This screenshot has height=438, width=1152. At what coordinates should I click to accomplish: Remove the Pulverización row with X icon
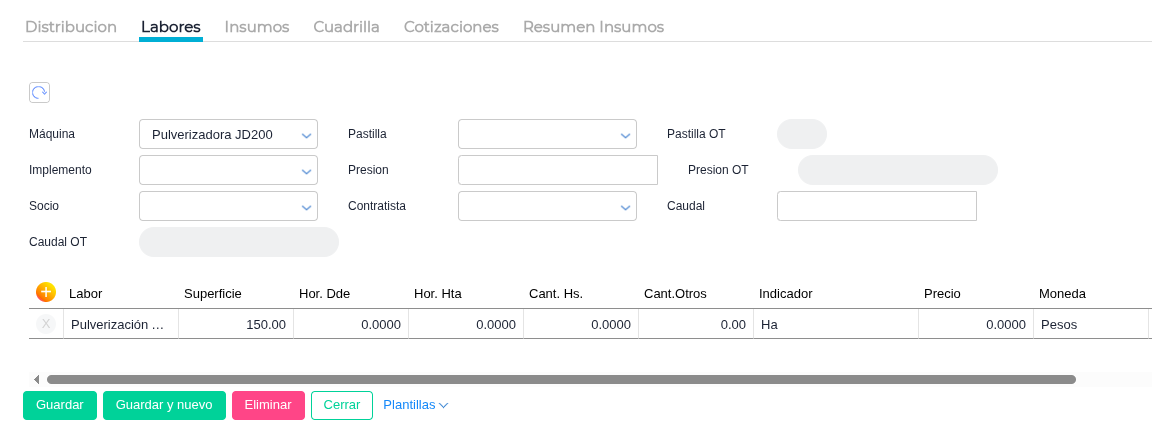click(46, 324)
